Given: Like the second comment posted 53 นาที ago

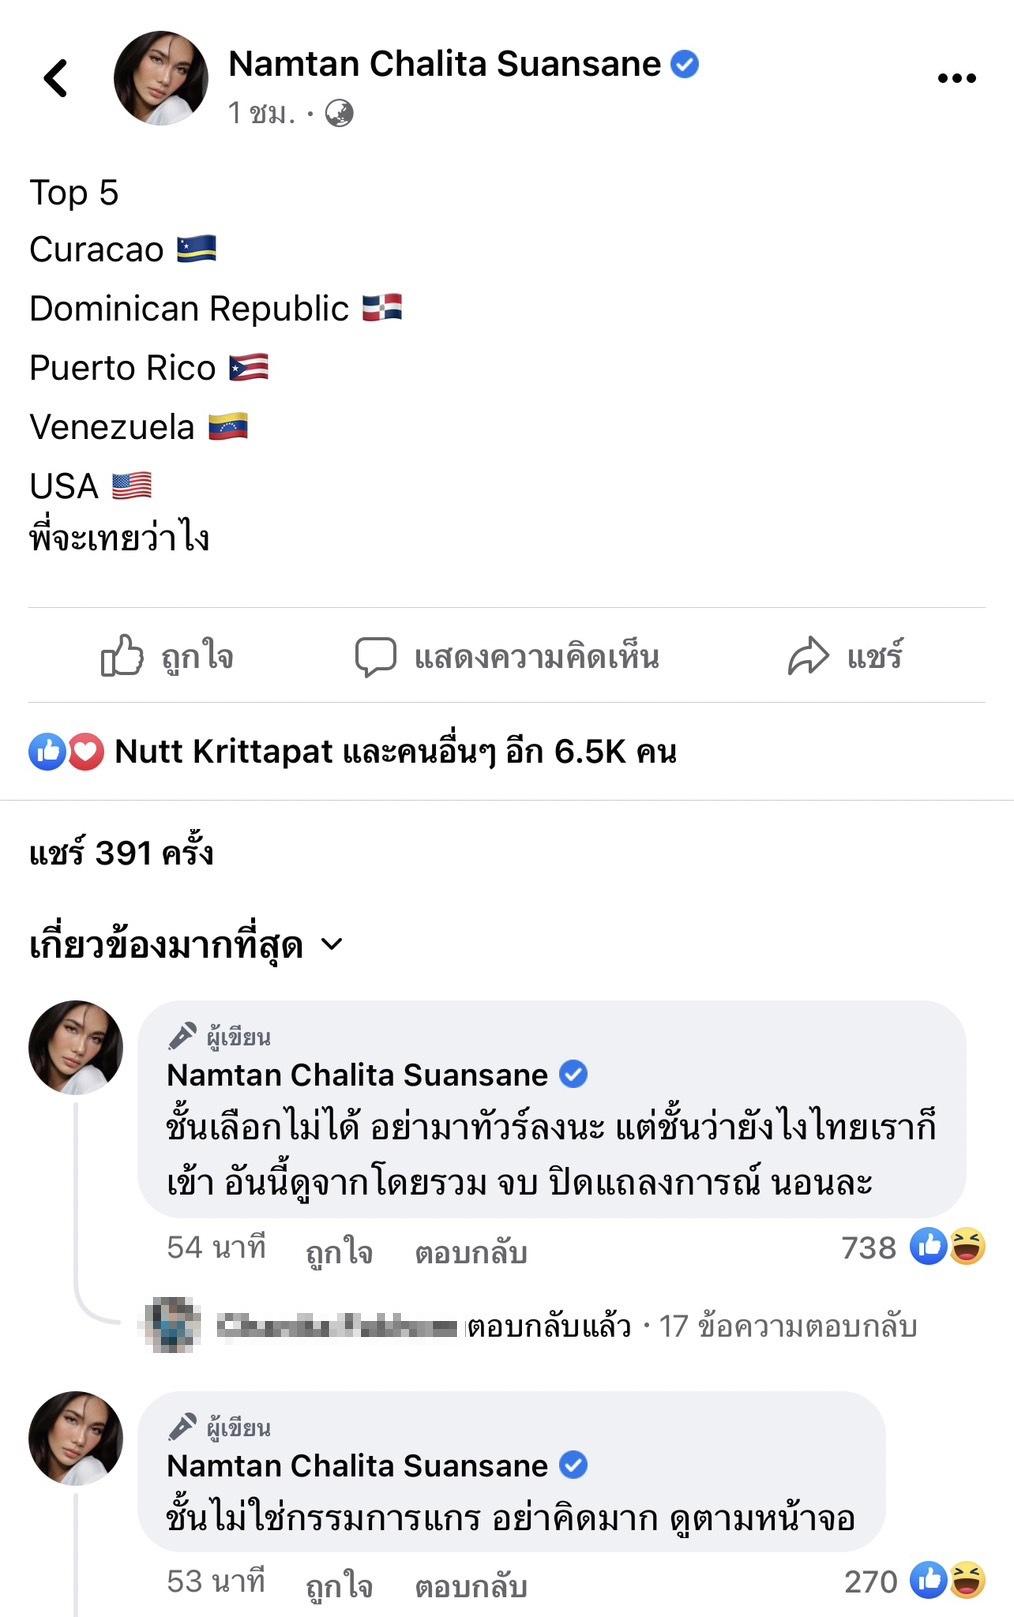Looking at the screenshot, I should pos(338,1585).
